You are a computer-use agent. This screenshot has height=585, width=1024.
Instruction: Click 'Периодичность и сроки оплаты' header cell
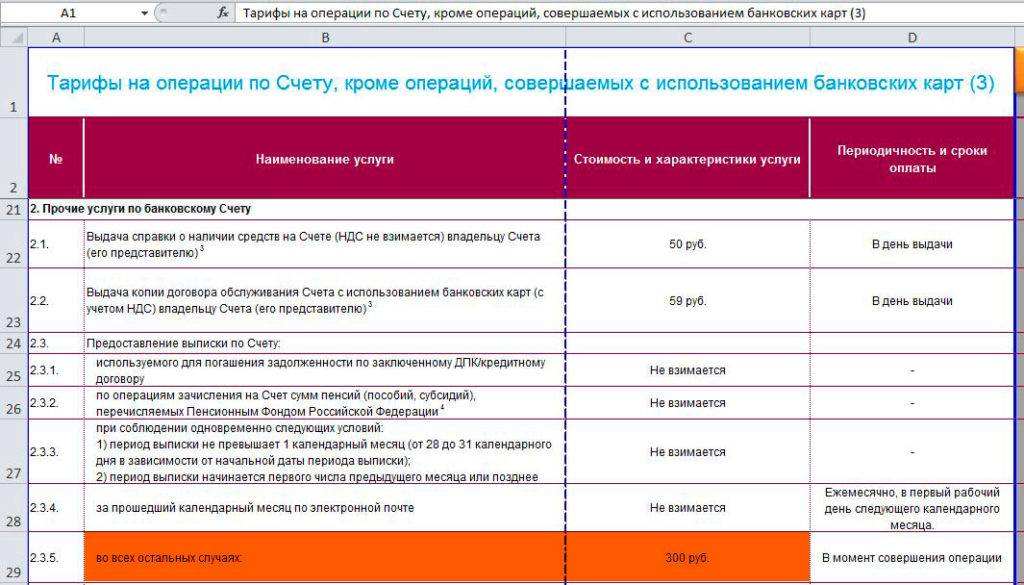click(911, 159)
